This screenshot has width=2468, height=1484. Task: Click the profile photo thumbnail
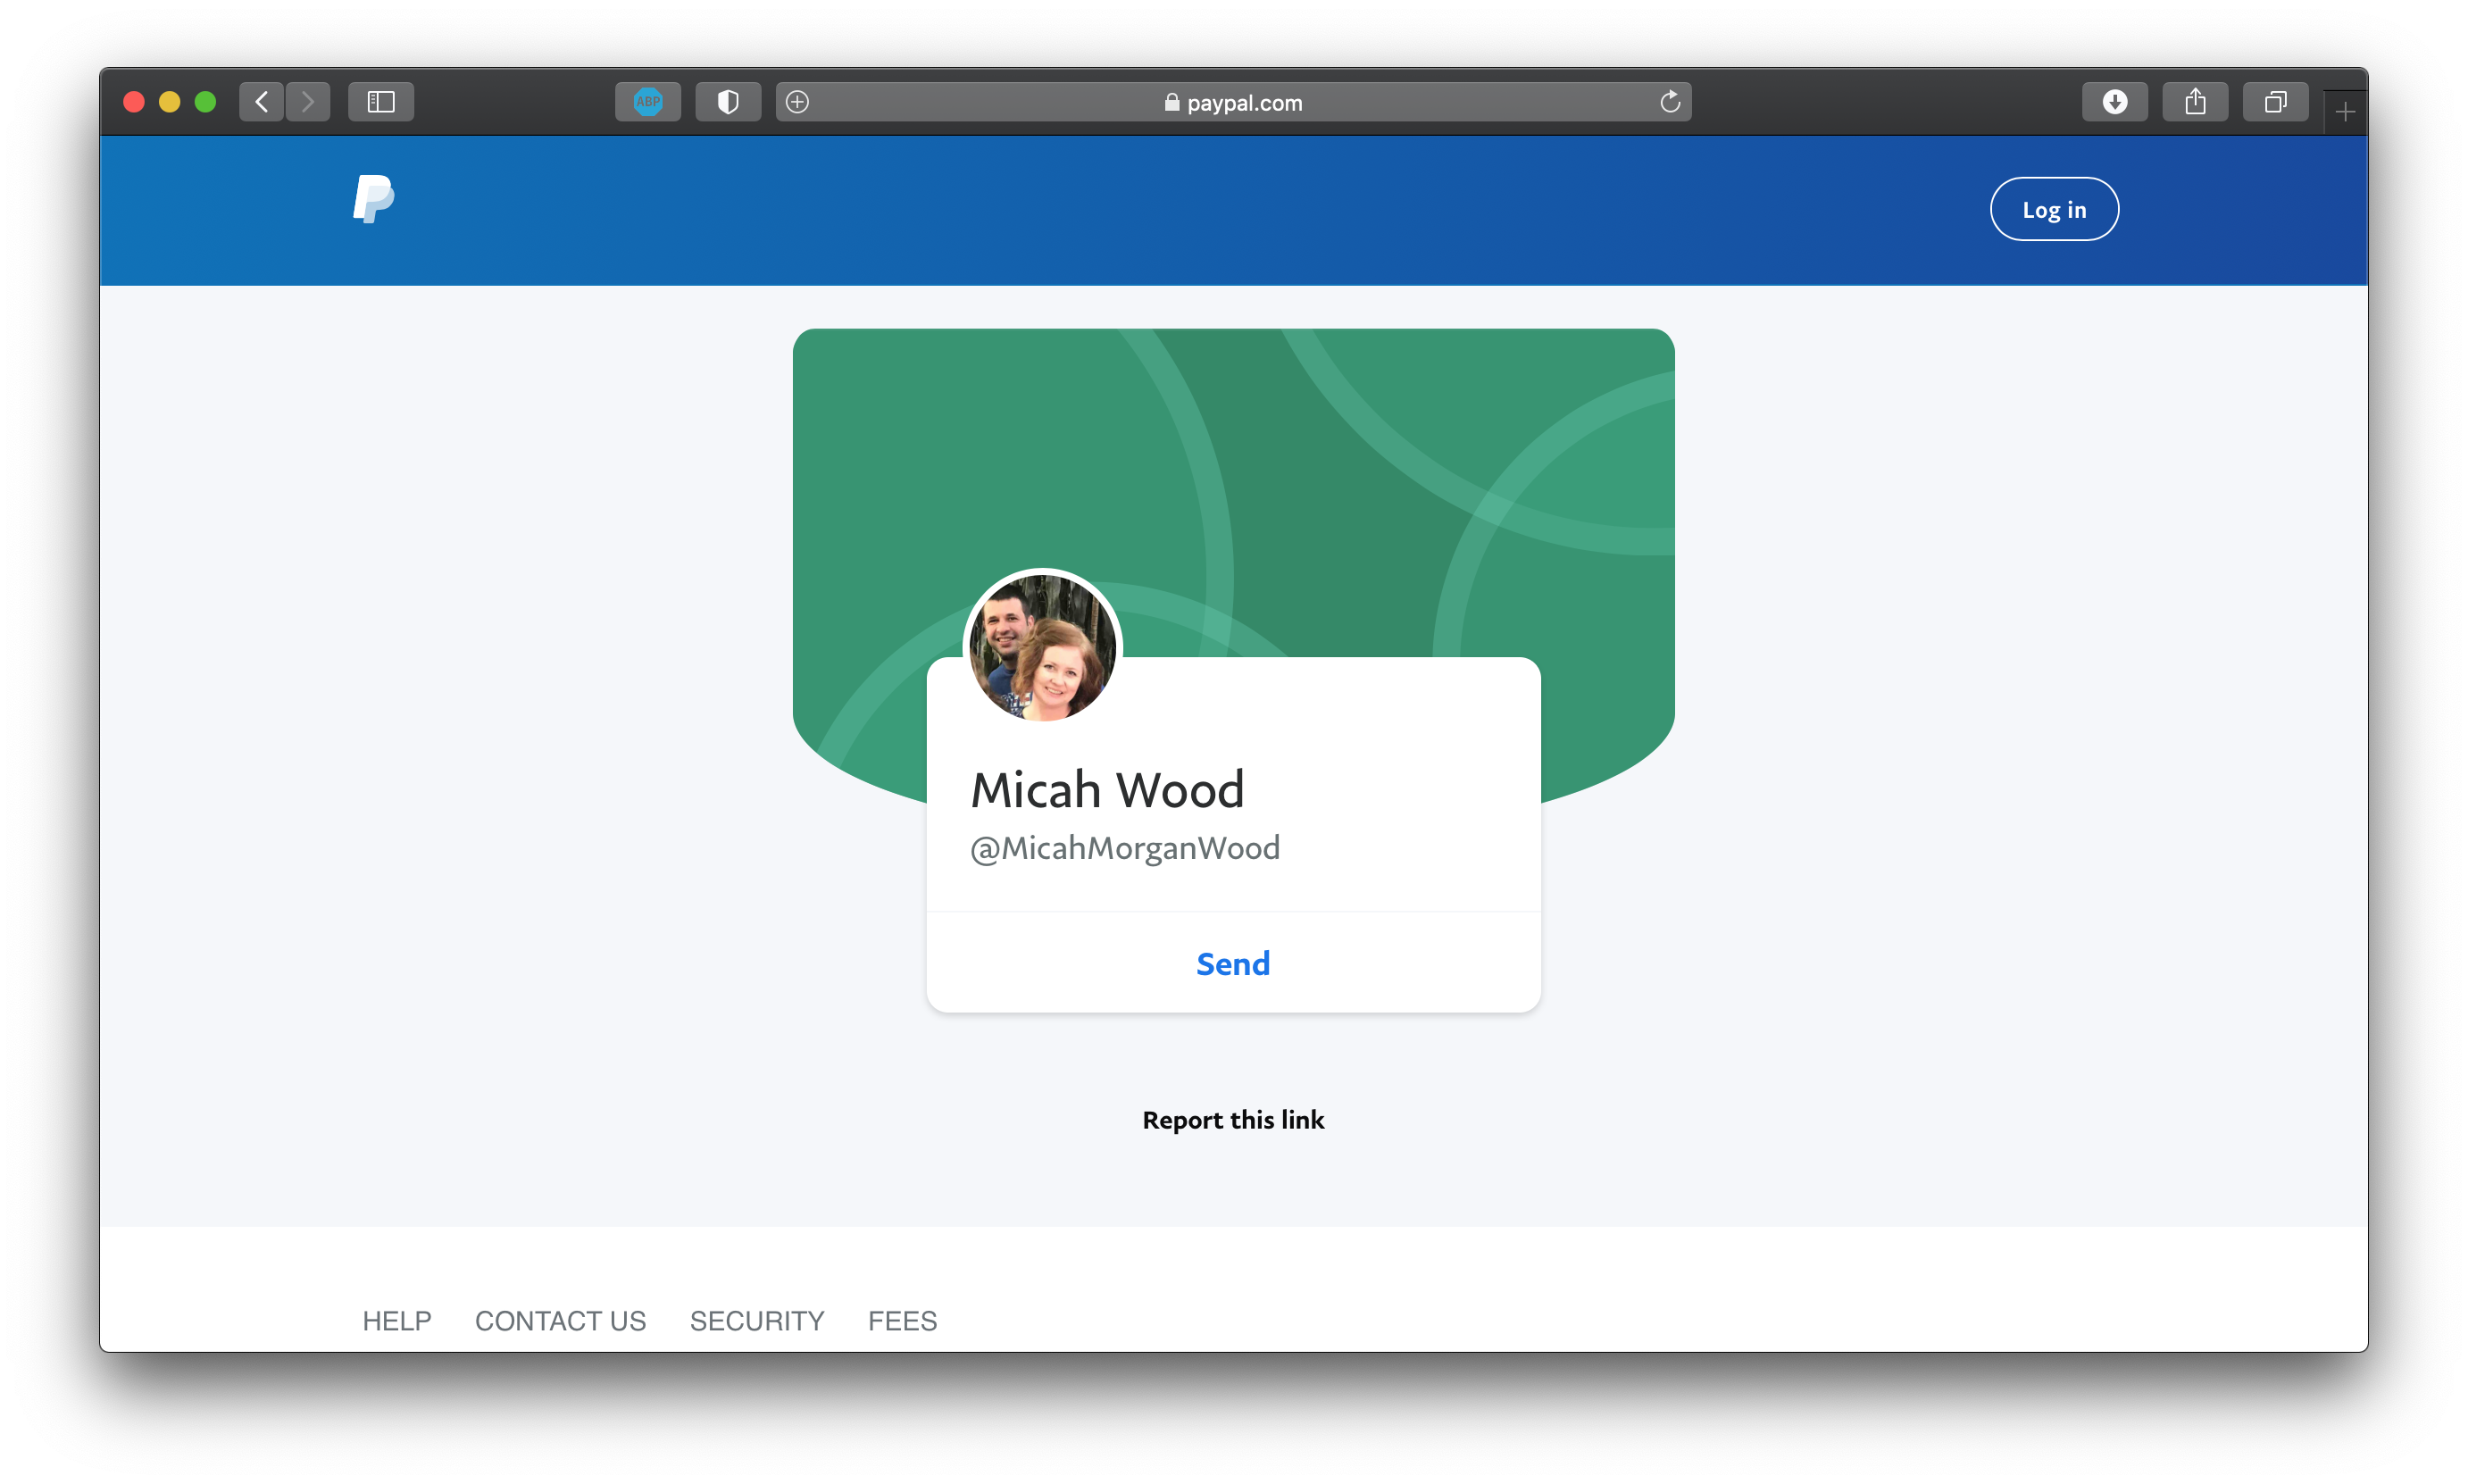pos(1043,648)
